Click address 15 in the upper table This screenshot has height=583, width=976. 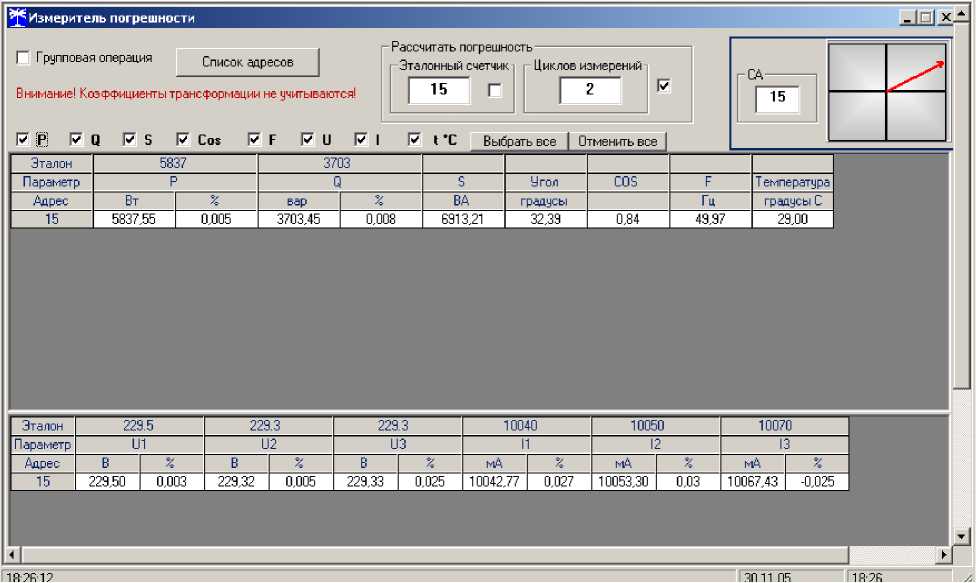52,219
